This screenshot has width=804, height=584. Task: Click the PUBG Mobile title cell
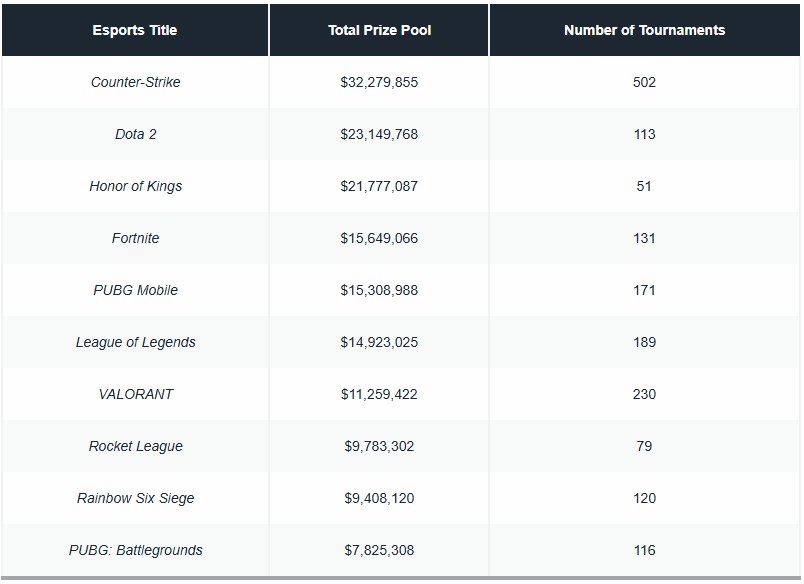click(135, 290)
